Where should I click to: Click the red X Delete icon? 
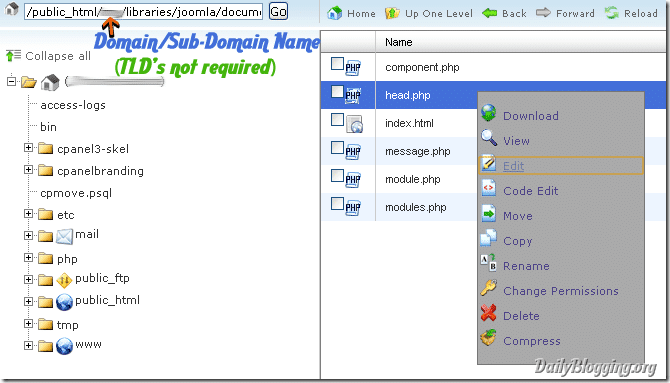tap(488, 313)
